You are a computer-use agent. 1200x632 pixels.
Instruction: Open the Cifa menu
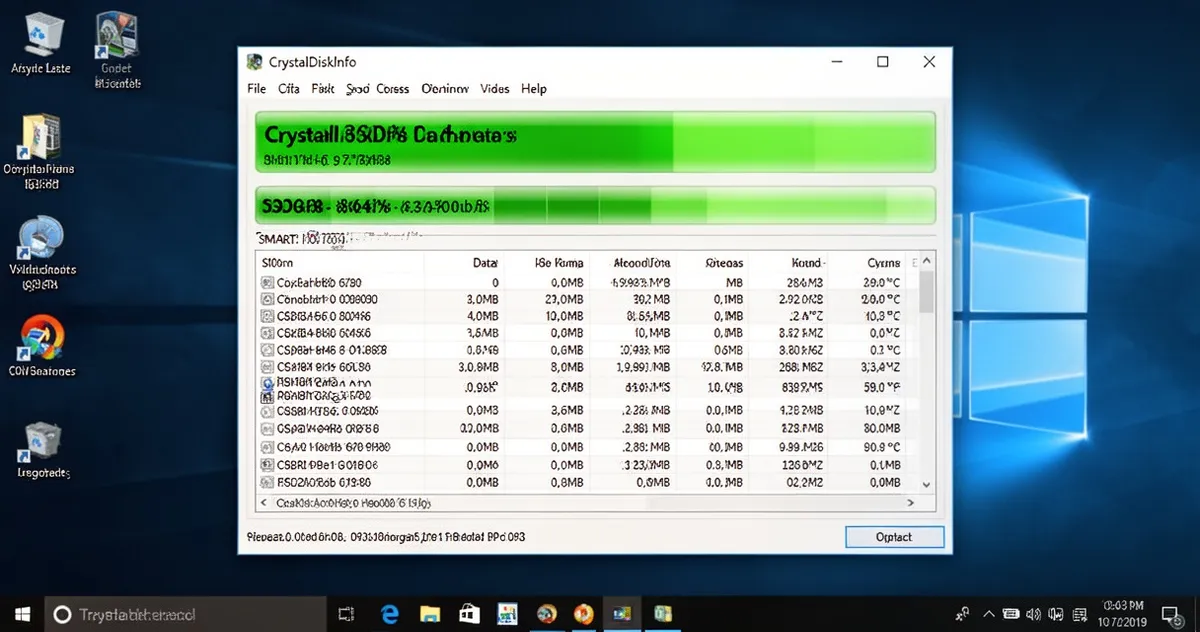tap(289, 89)
